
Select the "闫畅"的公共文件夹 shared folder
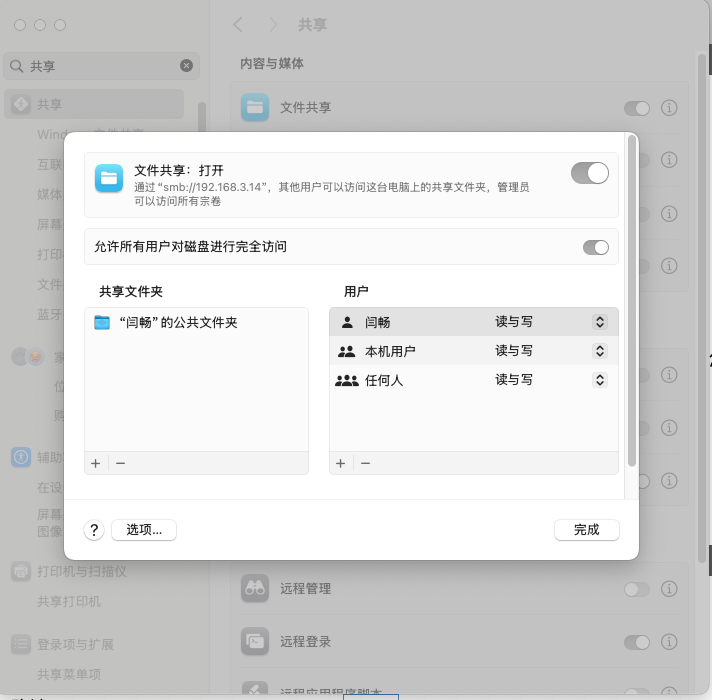pos(178,322)
